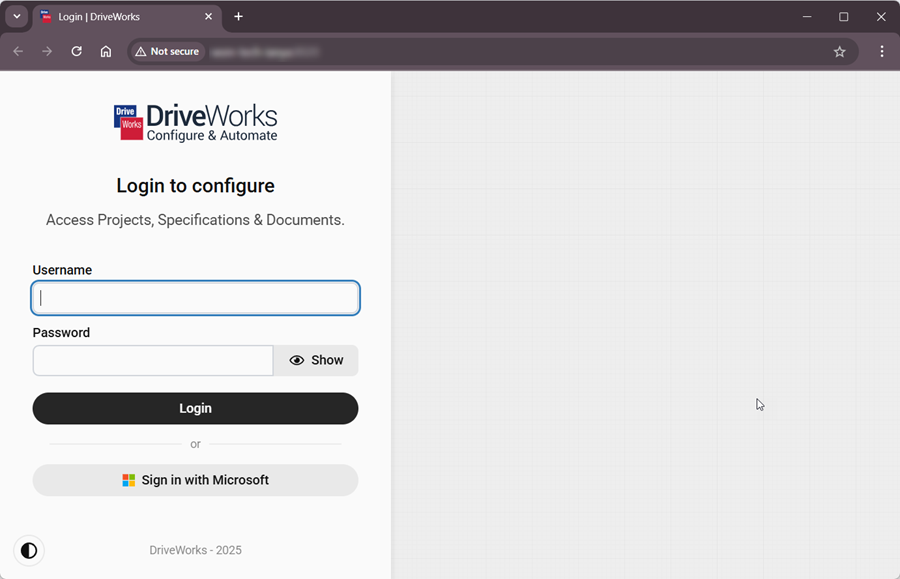This screenshot has height=579, width=900.
Task: Open a new browser tab
Action: tap(238, 17)
